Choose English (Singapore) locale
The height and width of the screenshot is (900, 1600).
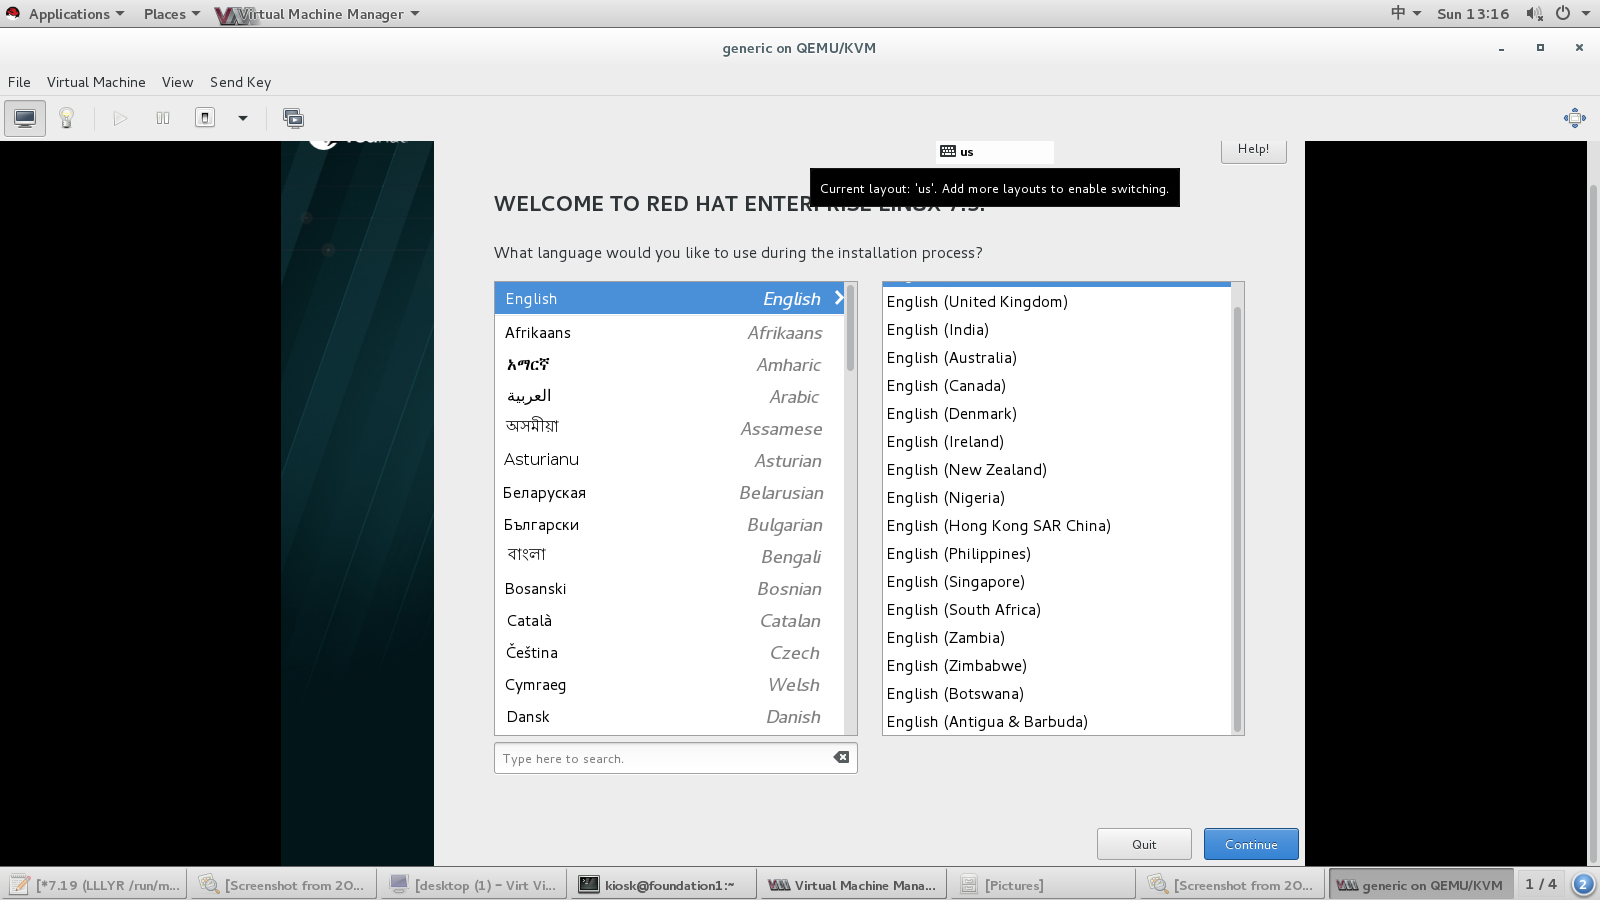1056,581
